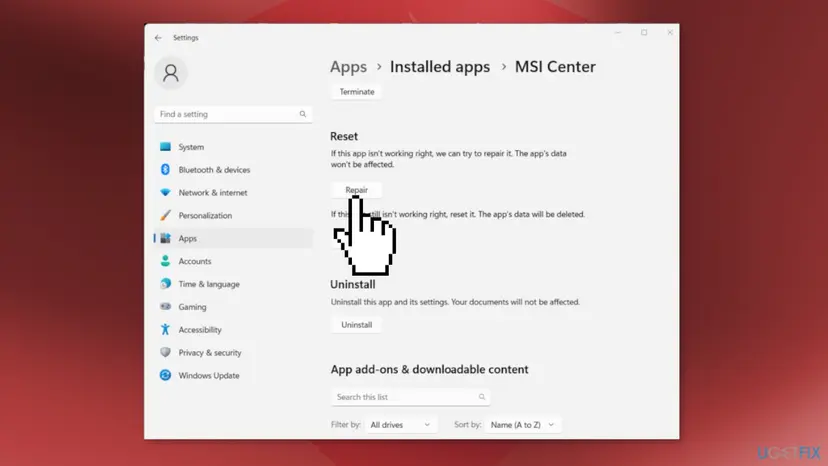The image size is (828, 466).
Task: Open the Personalization page
Action: tap(233, 216)
